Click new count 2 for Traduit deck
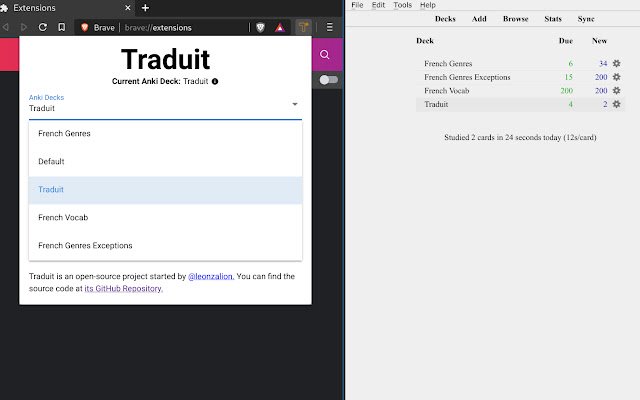The image size is (640, 400). (605, 104)
